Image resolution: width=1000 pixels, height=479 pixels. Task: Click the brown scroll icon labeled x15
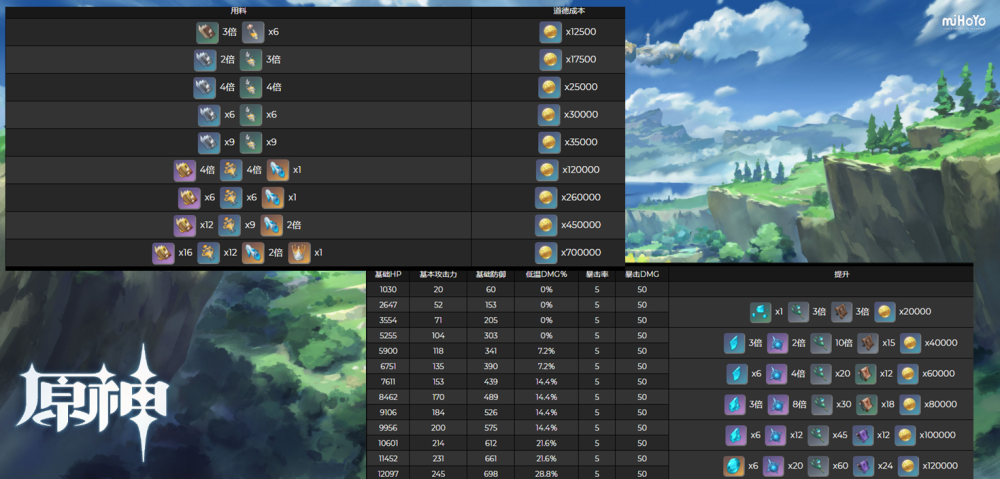(868, 343)
